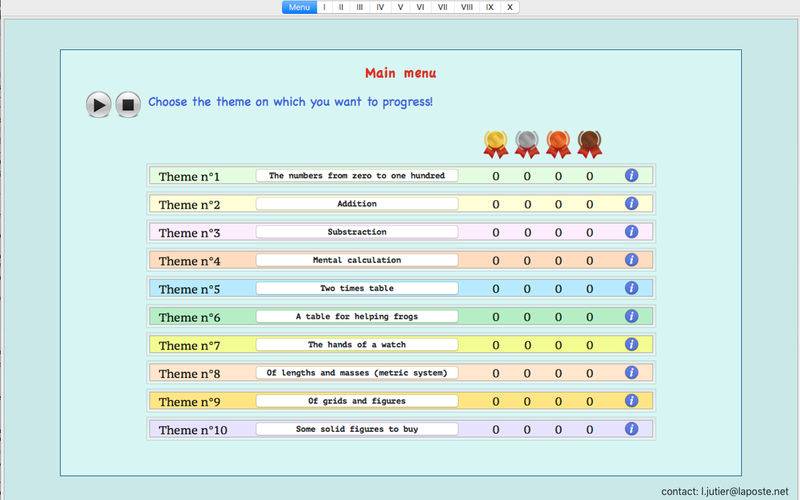Viewport: 800px width, 500px height.
Task: Click 'Choose the theme' instruction text
Action: pyautogui.click(x=290, y=102)
